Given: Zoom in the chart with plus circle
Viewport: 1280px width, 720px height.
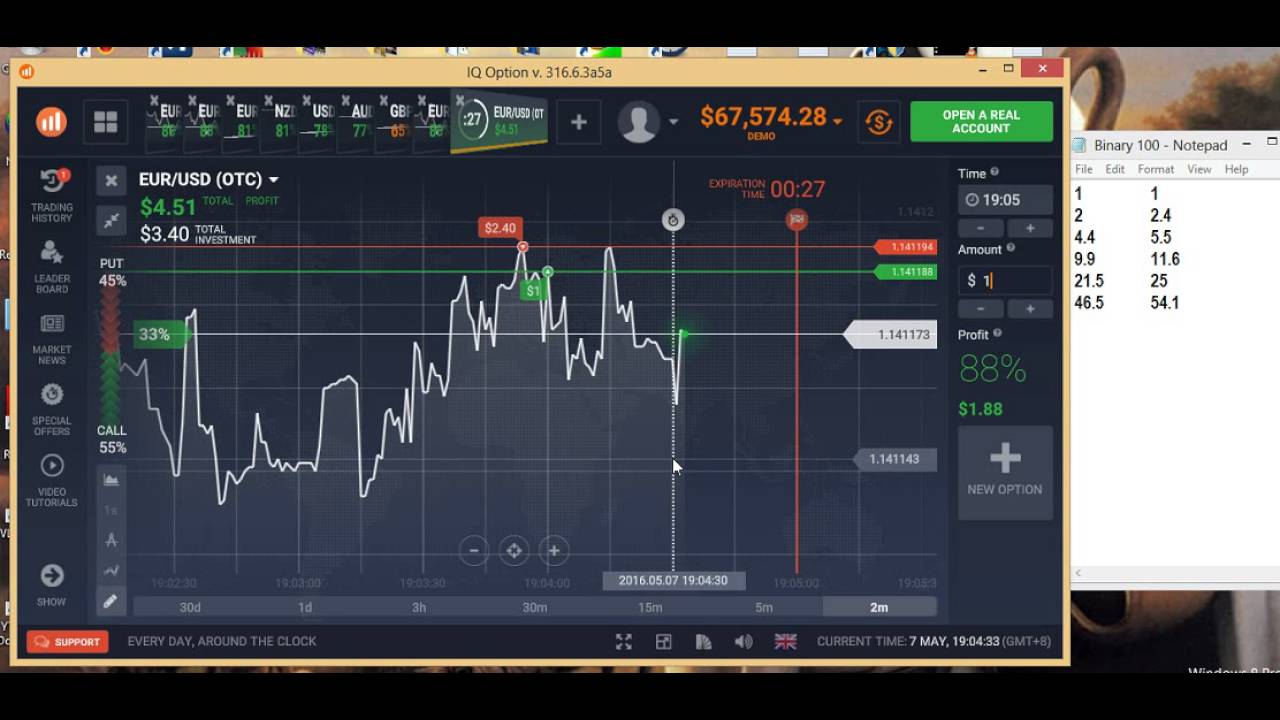Looking at the screenshot, I should coord(553,550).
